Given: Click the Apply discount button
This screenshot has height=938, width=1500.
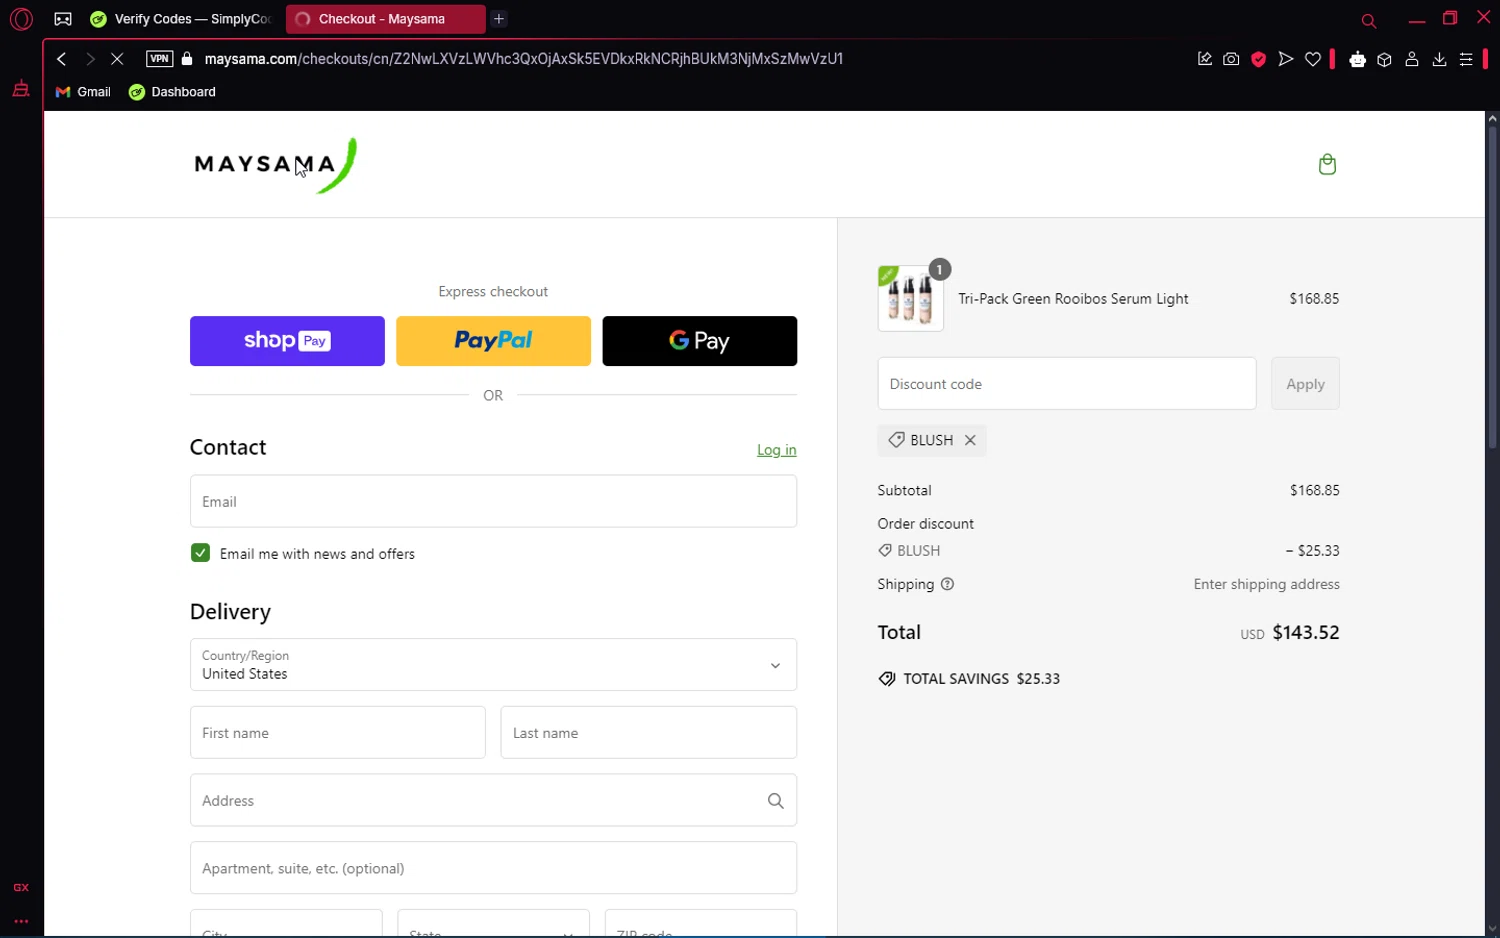Looking at the screenshot, I should coord(1305,384).
